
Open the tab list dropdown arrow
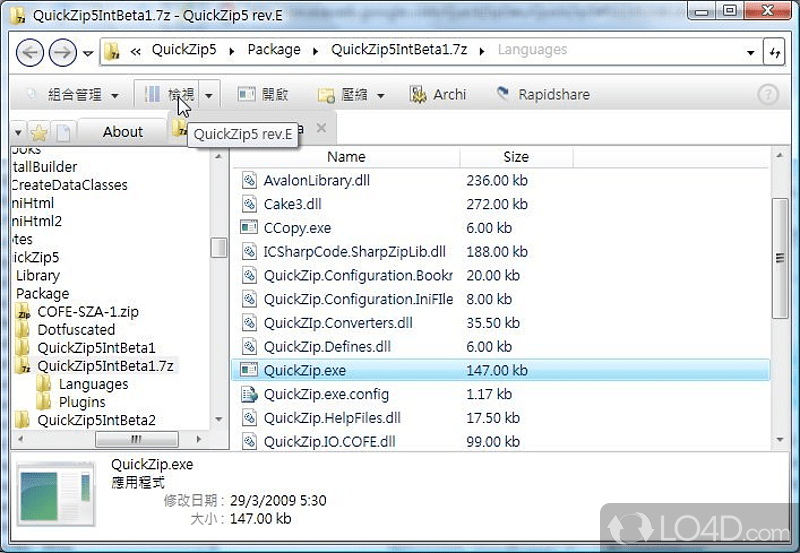(x=18, y=133)
